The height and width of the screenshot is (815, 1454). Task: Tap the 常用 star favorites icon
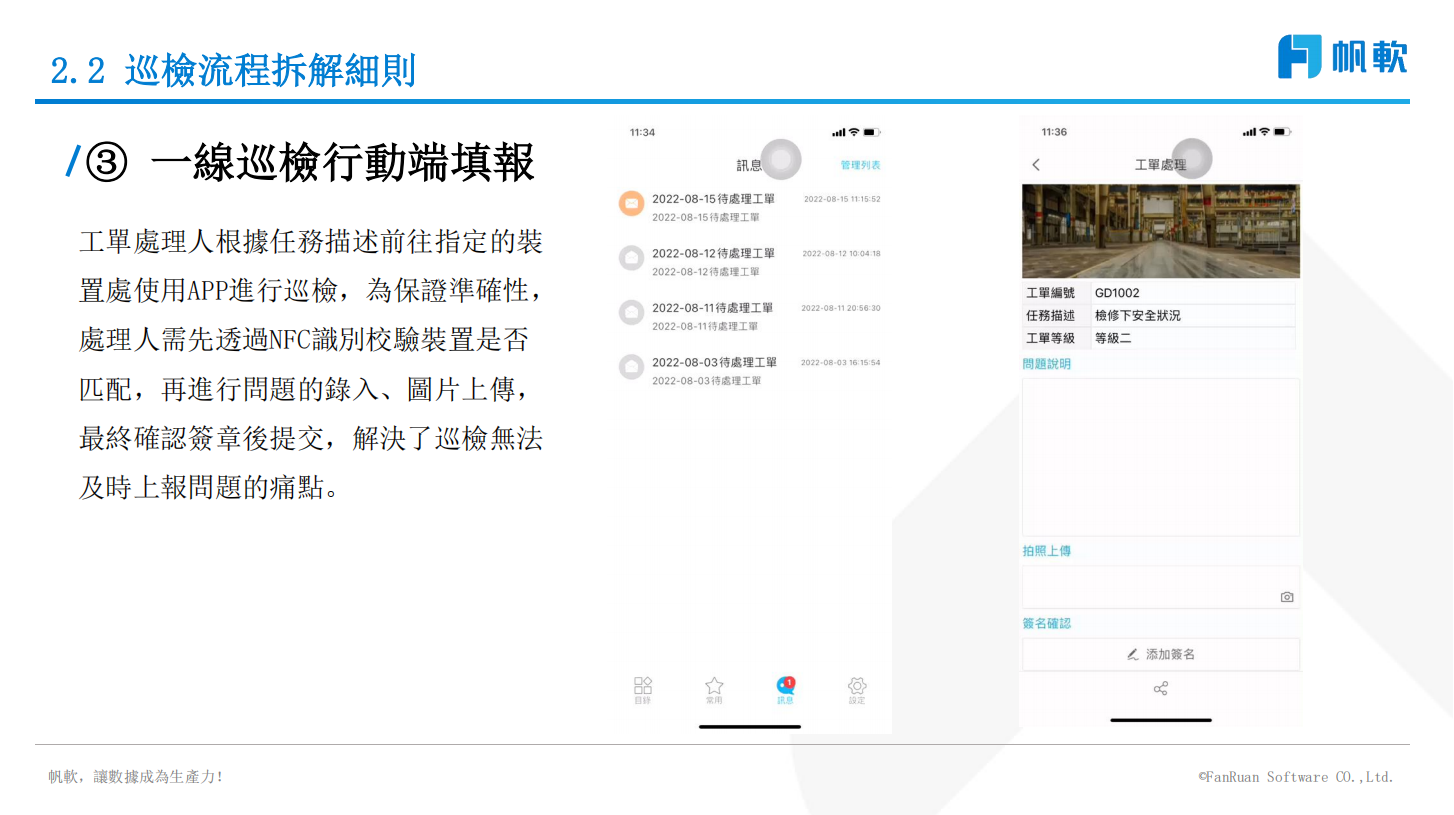[x=714, y=687]
